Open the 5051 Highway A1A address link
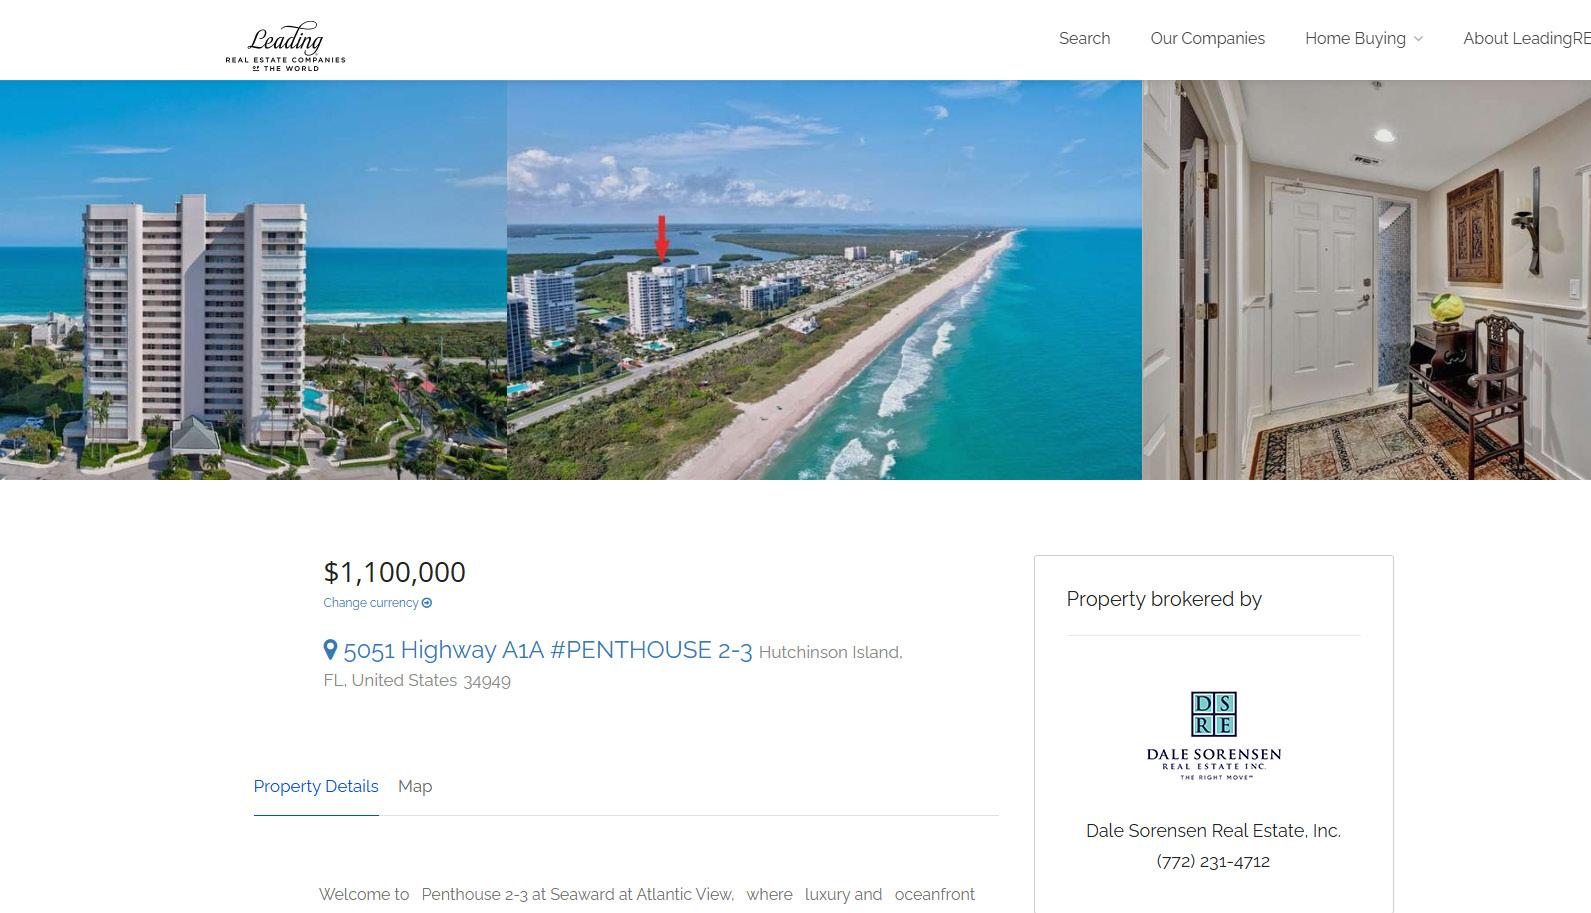1591x913 pixels. tap(547, 650)
